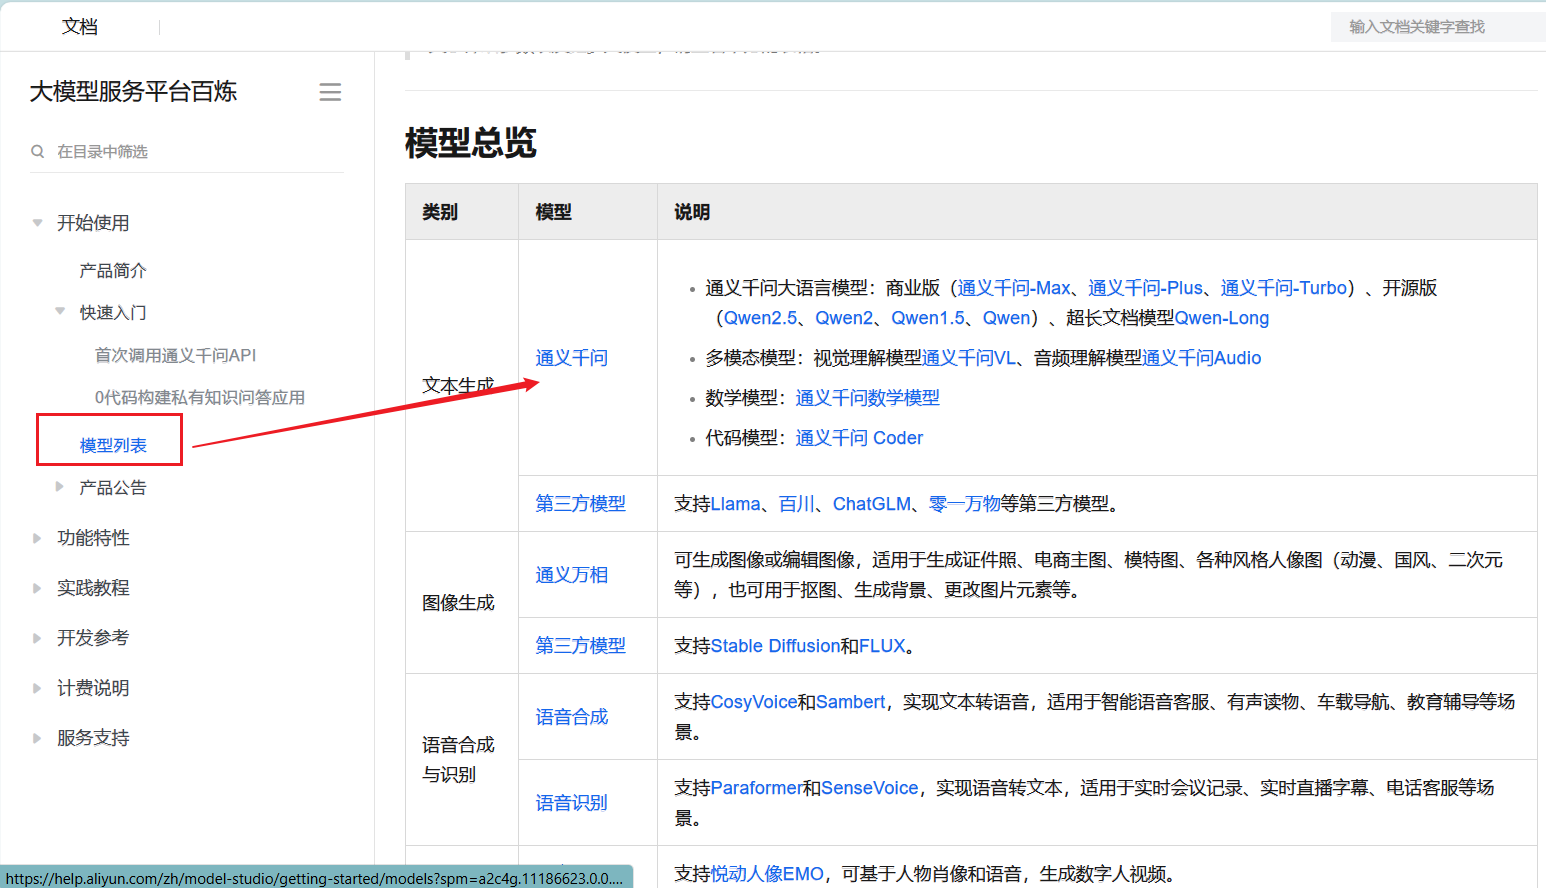Open Stable Diffusion link

775,646
